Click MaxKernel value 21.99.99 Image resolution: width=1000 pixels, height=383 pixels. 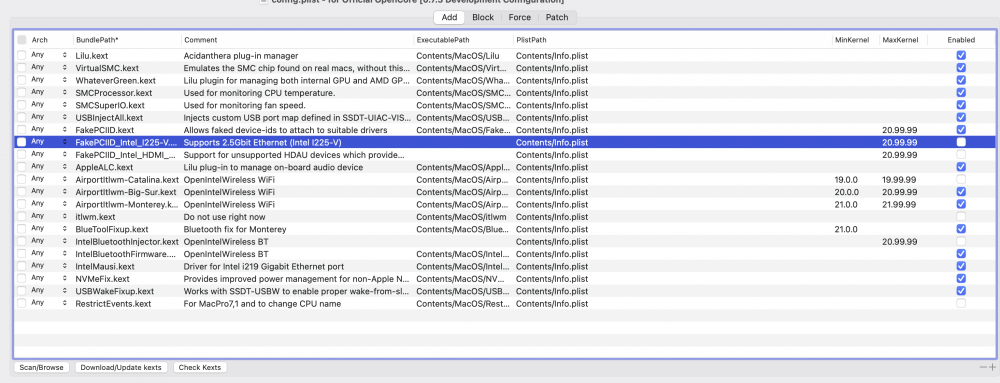point(899,205)
